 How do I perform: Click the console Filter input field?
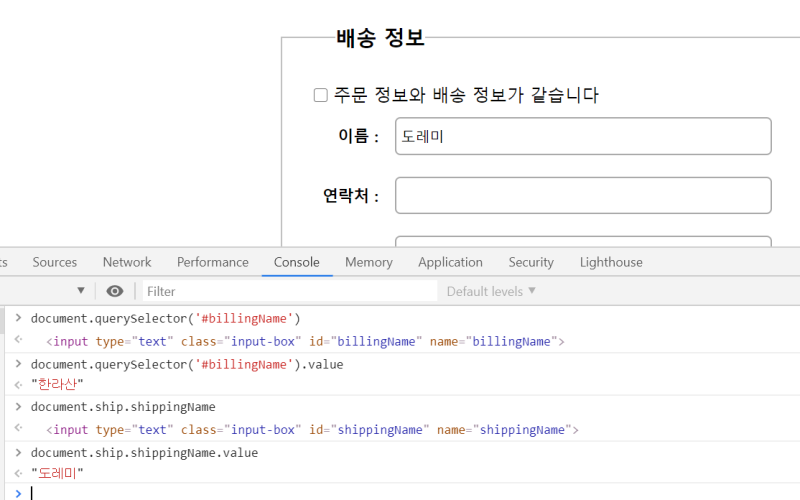pos(290,291)
